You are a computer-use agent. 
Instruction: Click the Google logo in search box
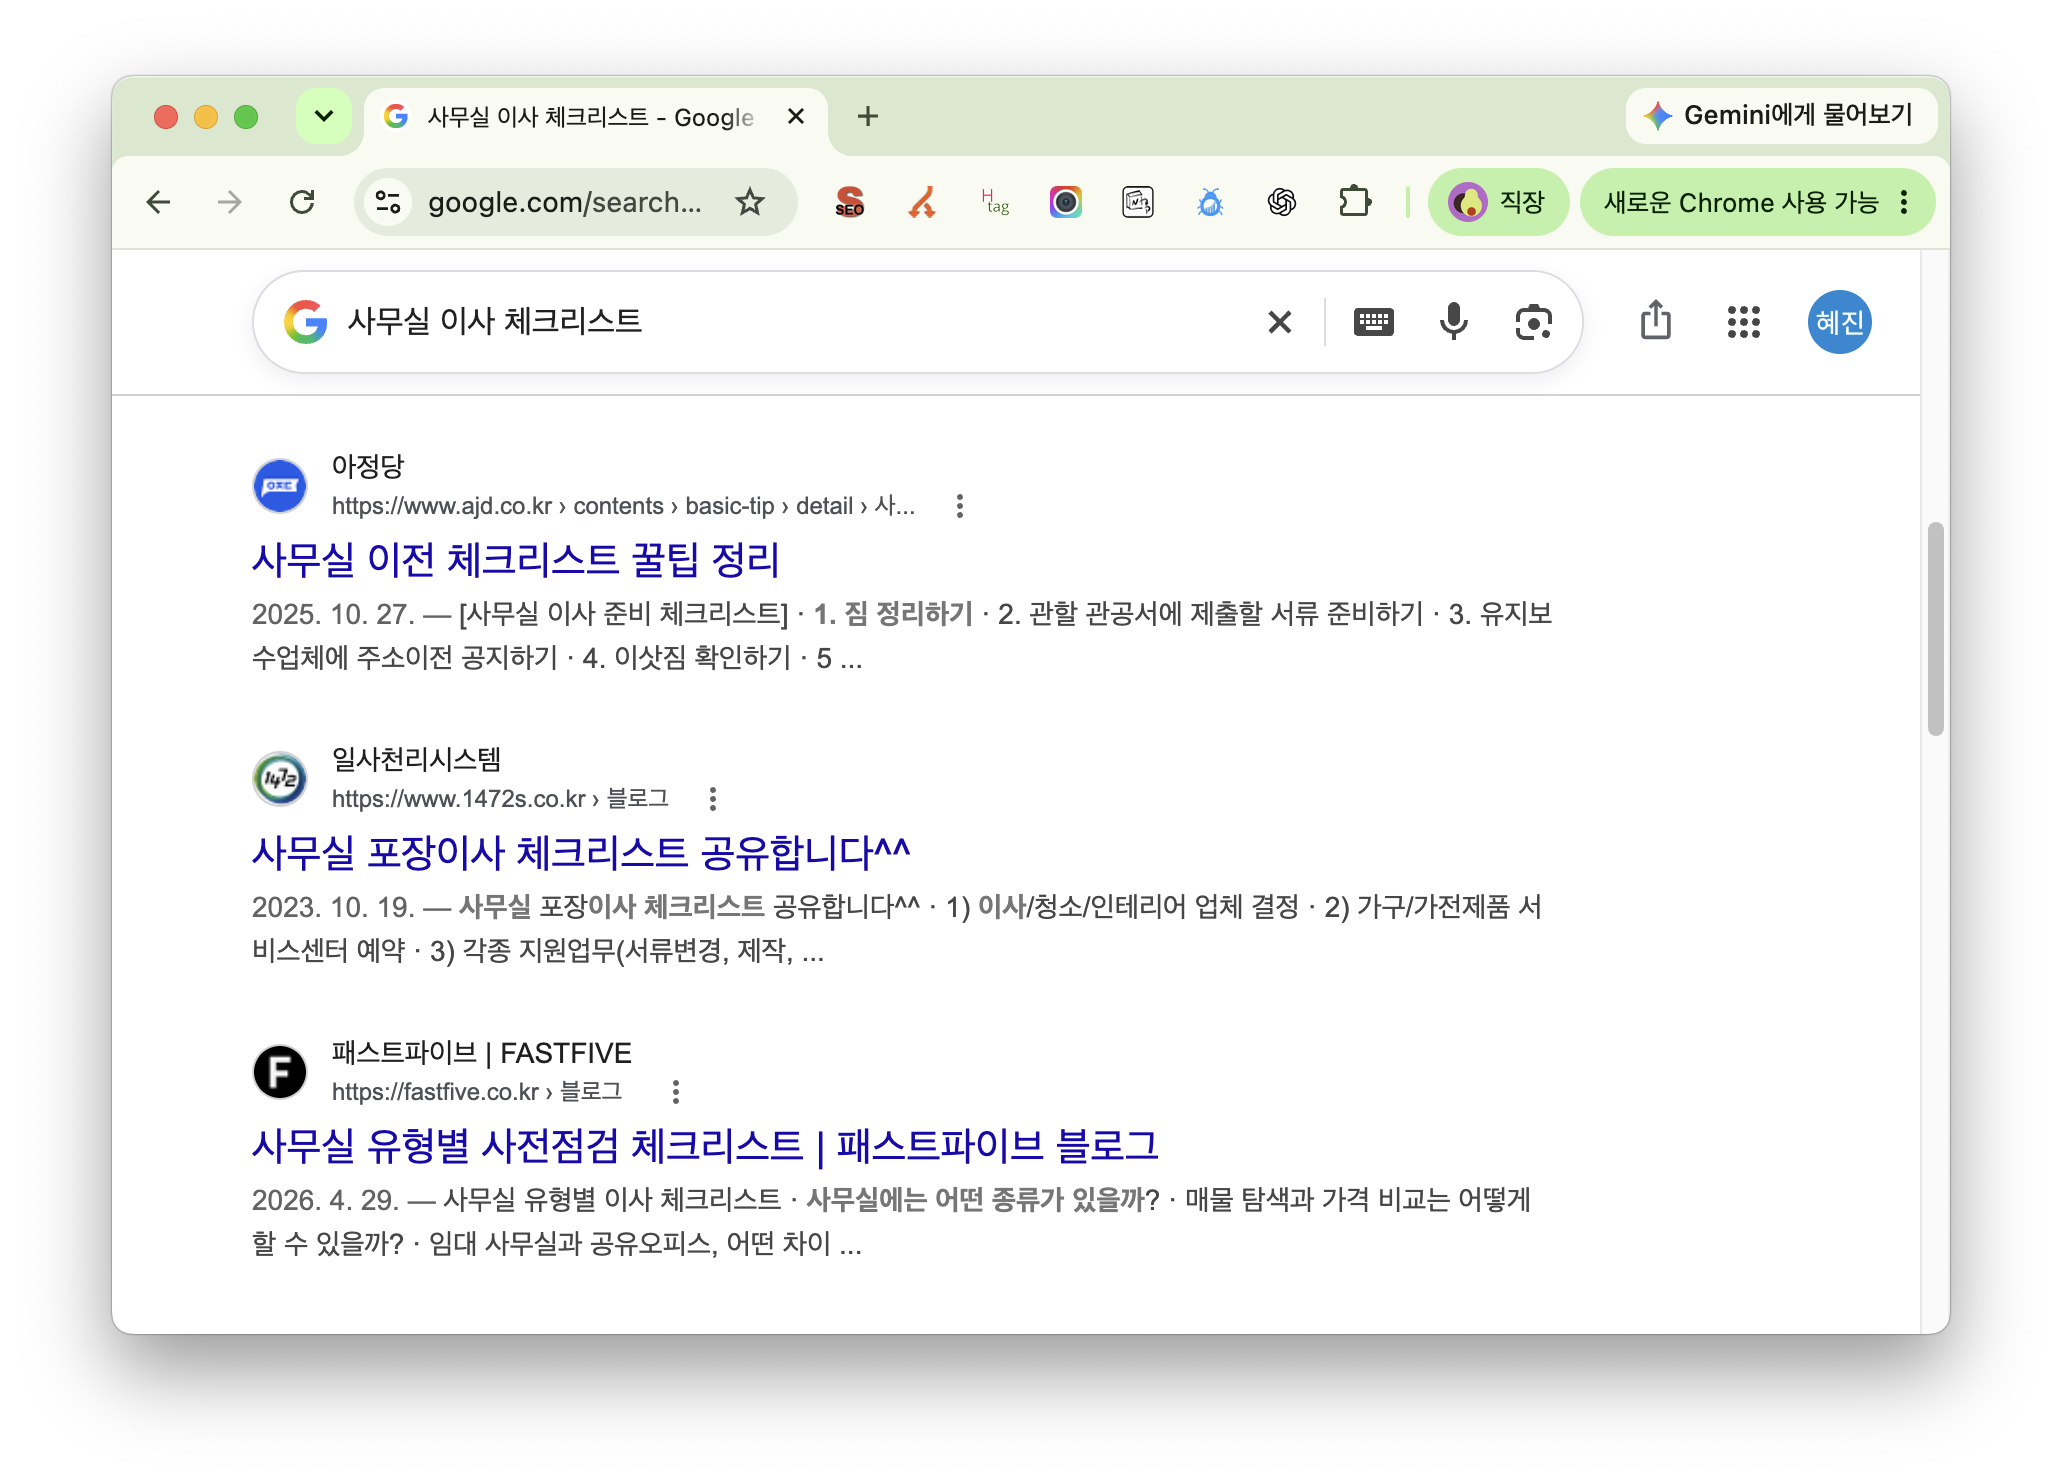click(306, 322)
